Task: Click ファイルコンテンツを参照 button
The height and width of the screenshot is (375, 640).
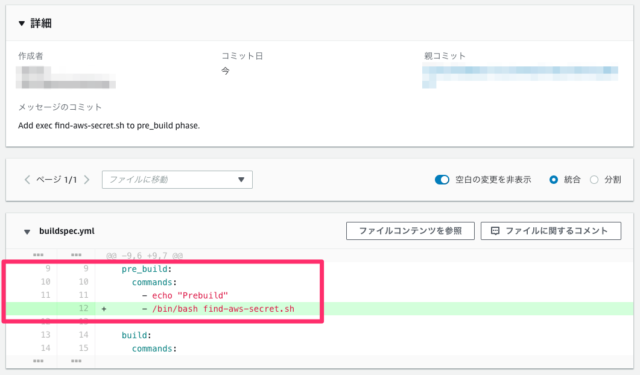Action: 410,231
